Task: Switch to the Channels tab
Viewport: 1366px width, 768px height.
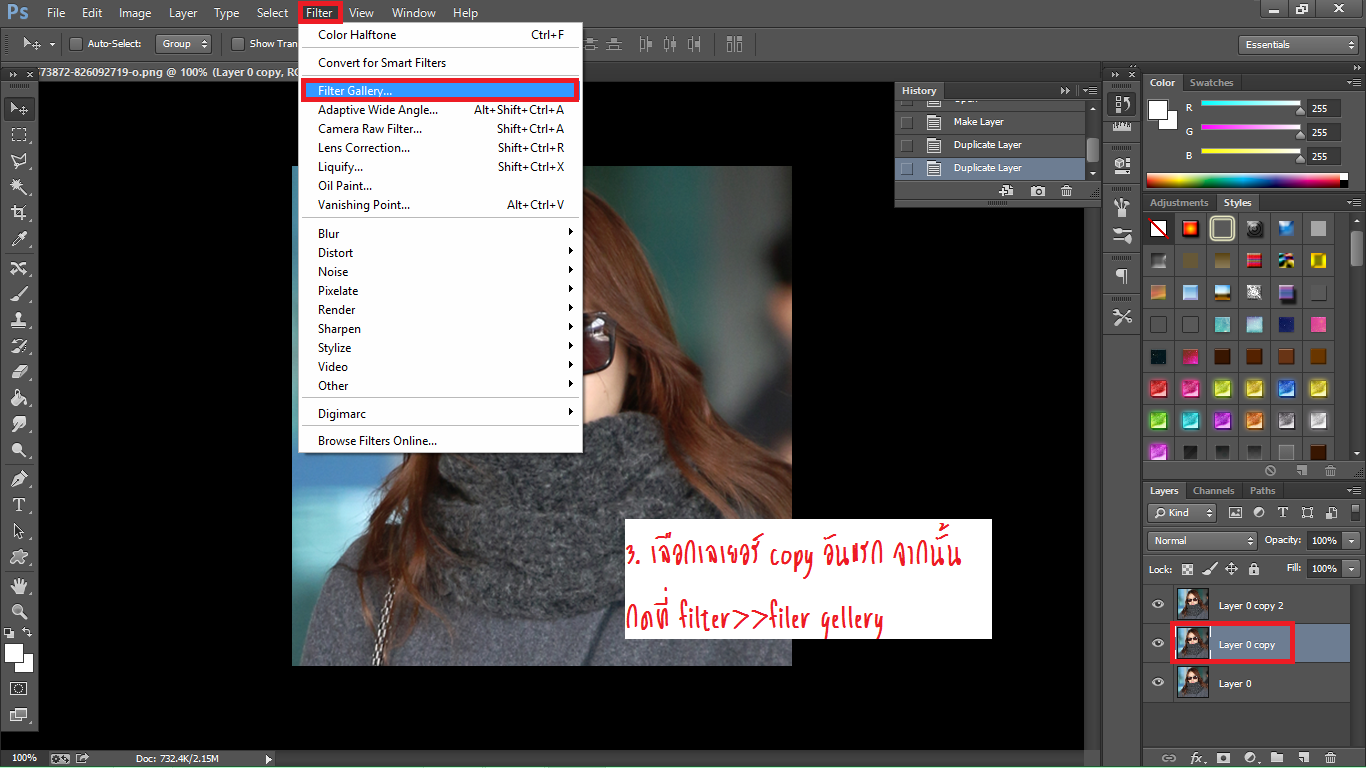Action: (1213, 491)
